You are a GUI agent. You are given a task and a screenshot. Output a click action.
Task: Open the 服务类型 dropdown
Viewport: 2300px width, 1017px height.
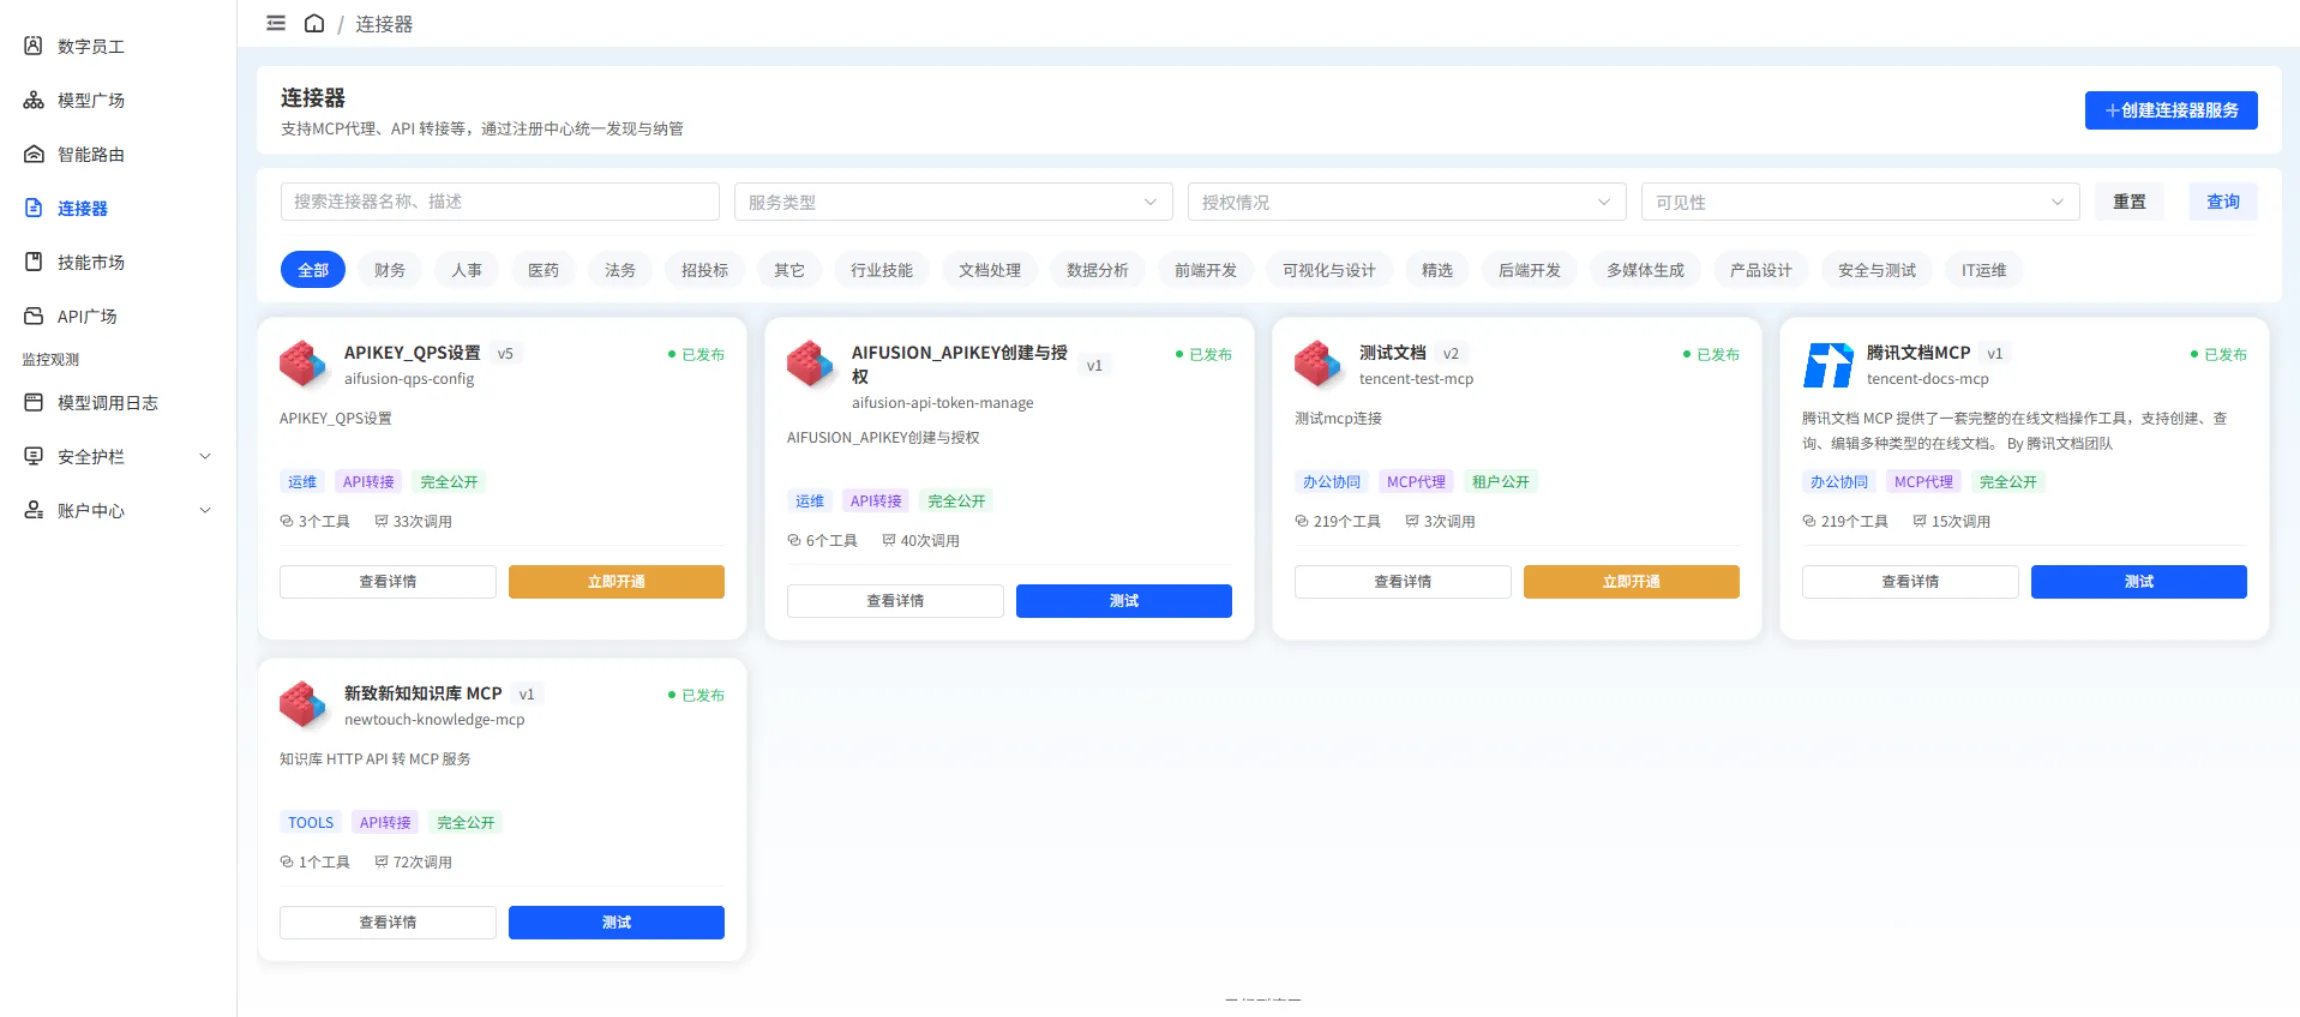[953, 202]
